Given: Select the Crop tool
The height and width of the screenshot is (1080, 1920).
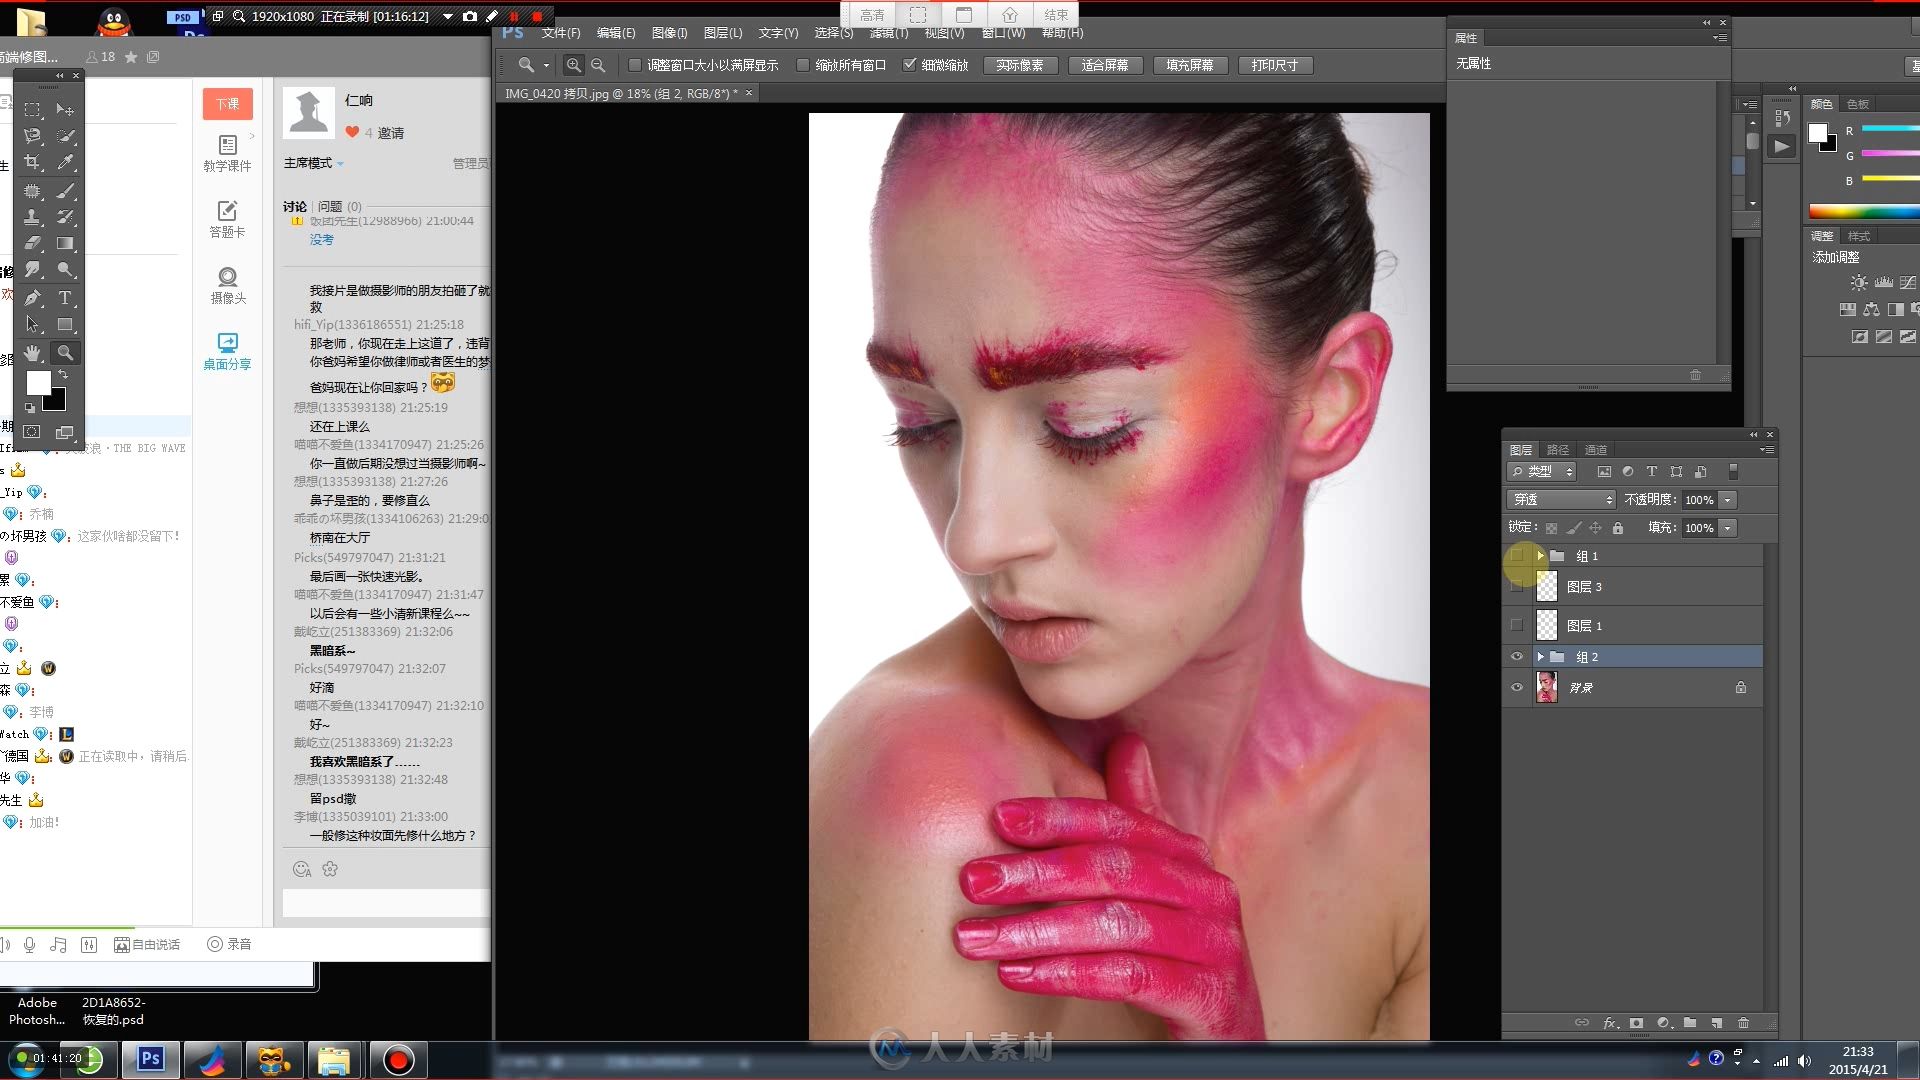Looking at the screenshot, I should pos(32,162).
